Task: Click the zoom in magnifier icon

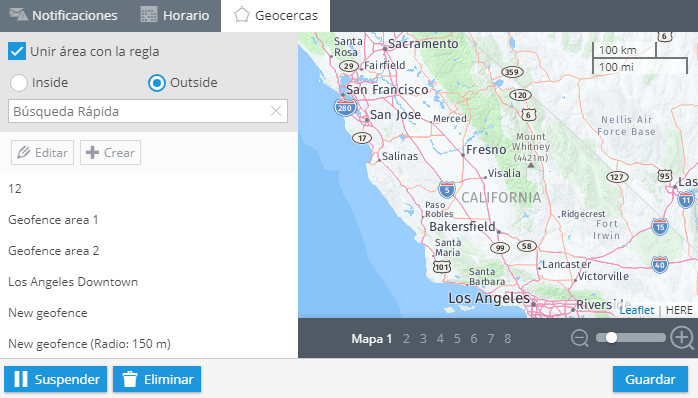Action: coord(682,338)
